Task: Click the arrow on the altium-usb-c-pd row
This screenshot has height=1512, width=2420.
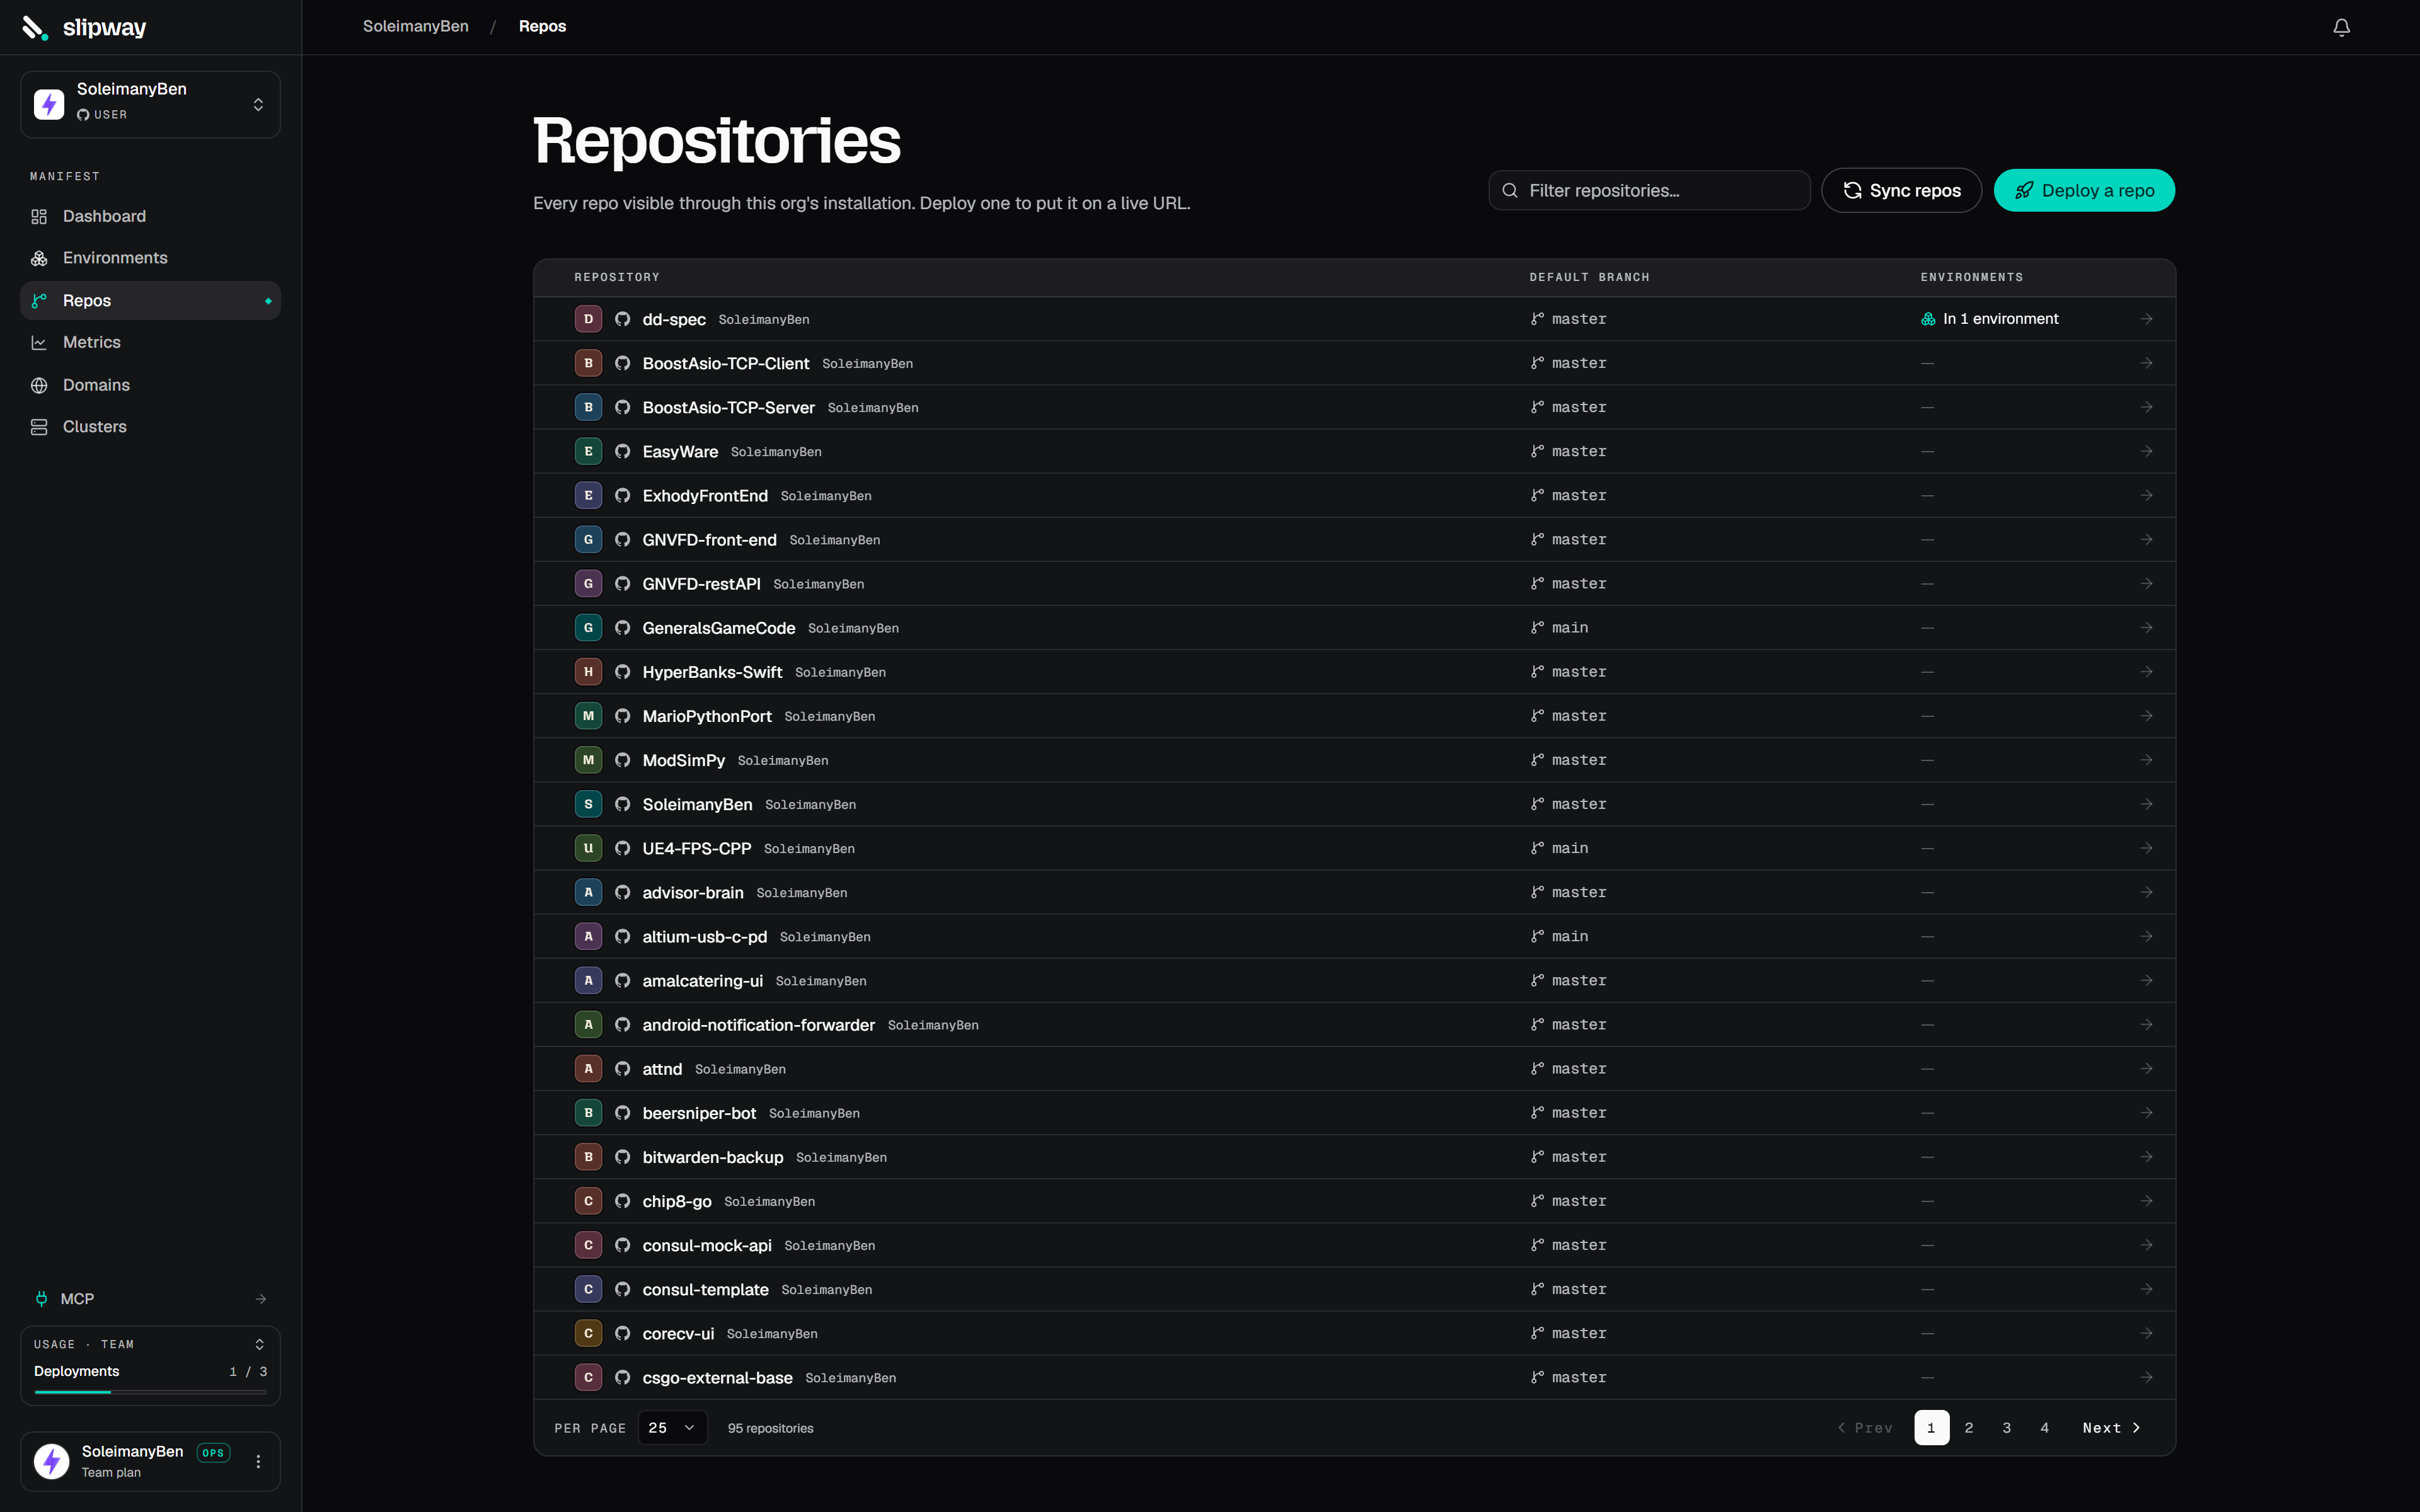Action: (2146, 936)
